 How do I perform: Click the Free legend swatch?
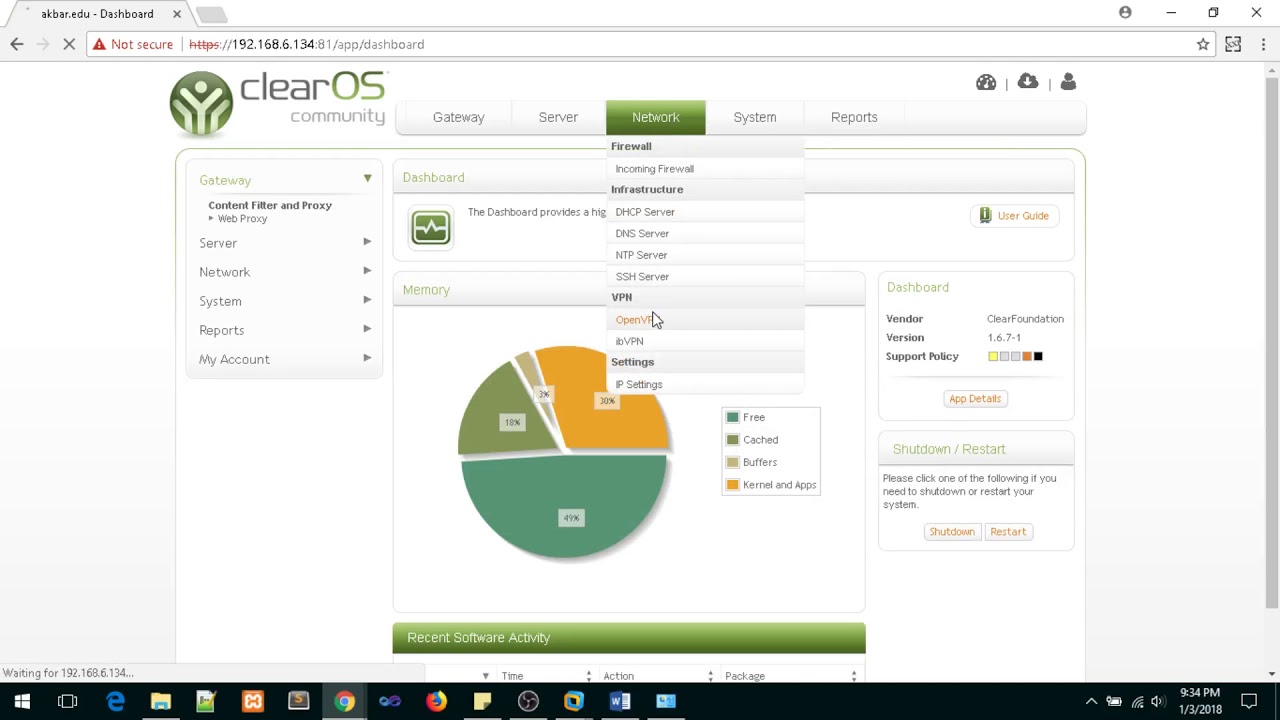pos(733,417)
